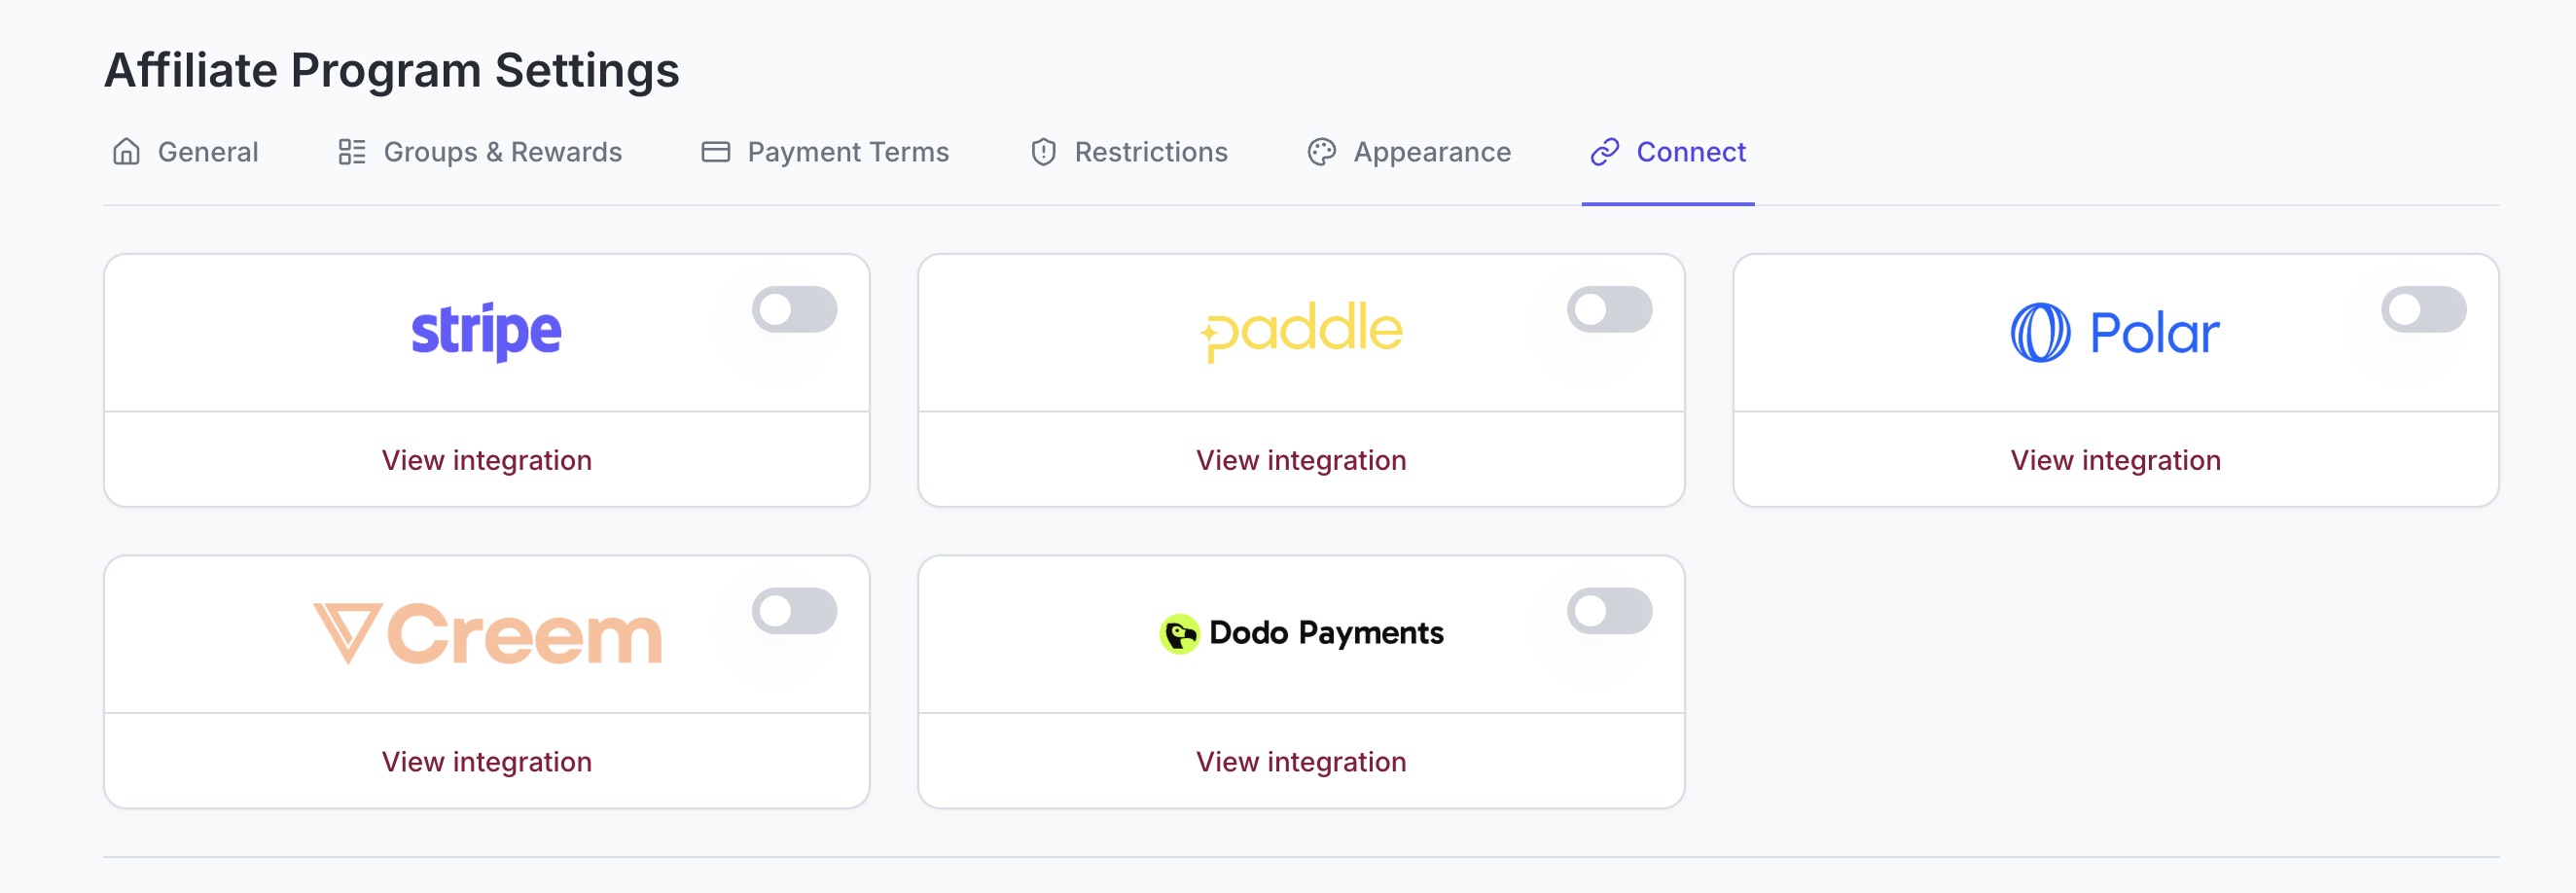
Task: Click the palette icon beside Appearance
Action: pyautogui.click(x=1321, y=152)
